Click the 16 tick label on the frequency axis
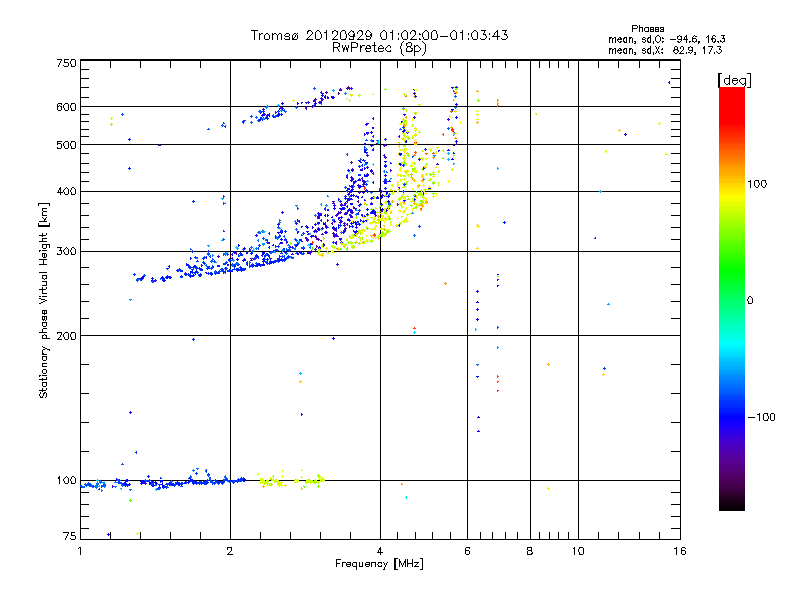Image resolution: width=800 pixels, height=600 pixels. coord(680,551)
